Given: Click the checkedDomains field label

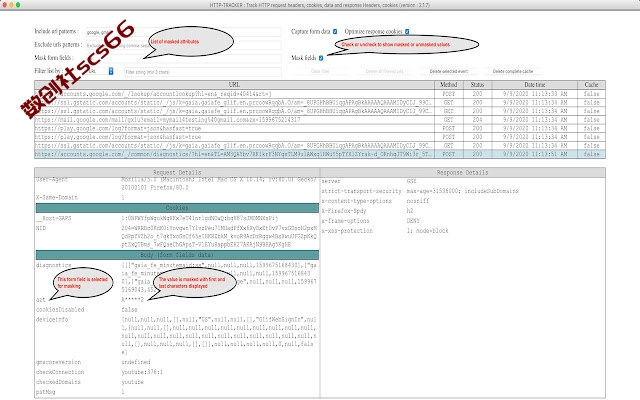Looking at the screenshot, I should (58, 382).
